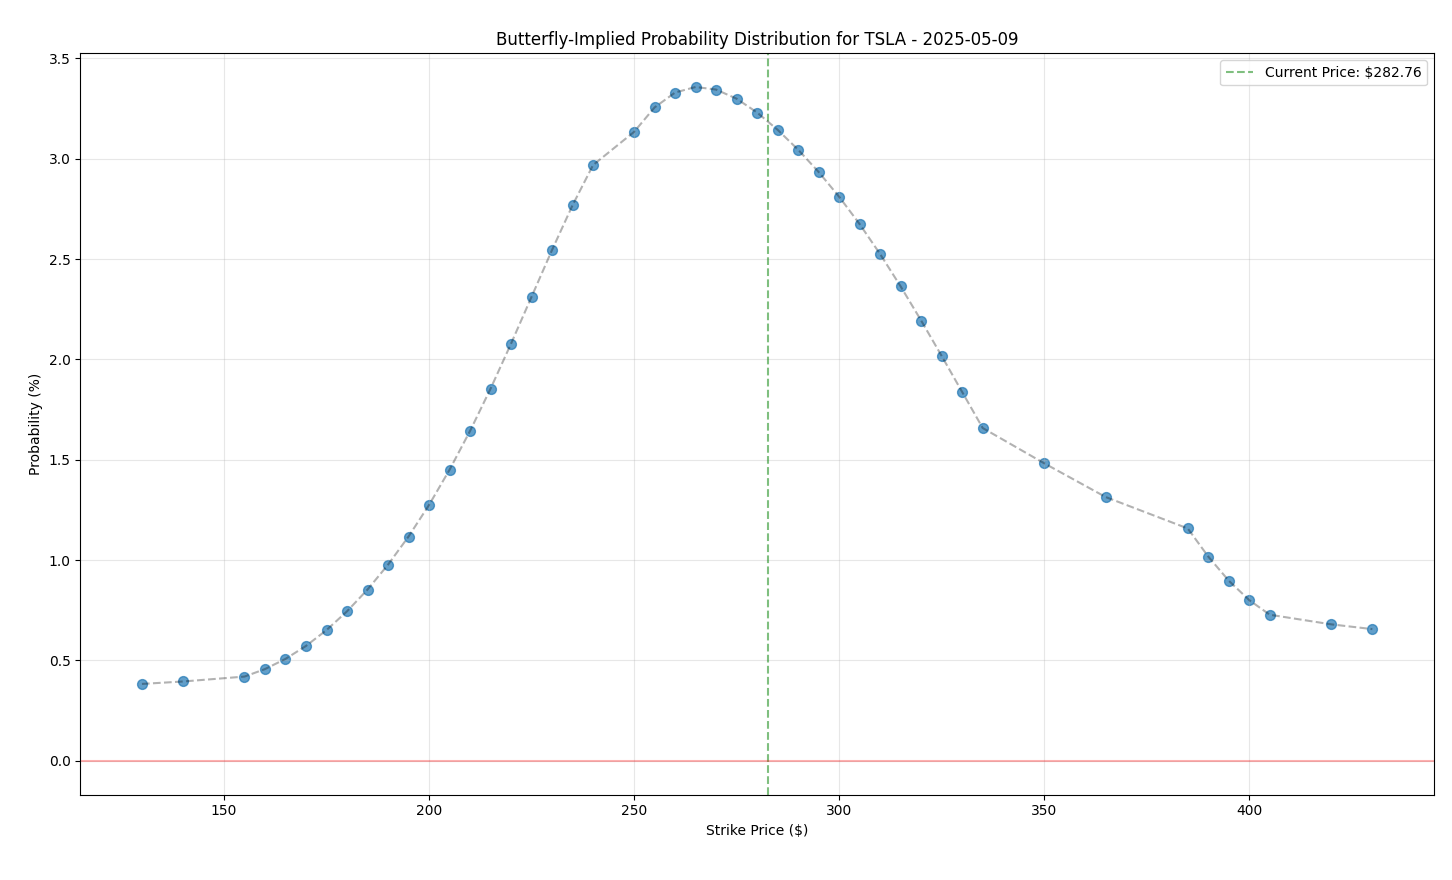The image size is (1452, 880).
Task: Click the y-axis tick label 0.0
Action: click(x=60, y=761)
